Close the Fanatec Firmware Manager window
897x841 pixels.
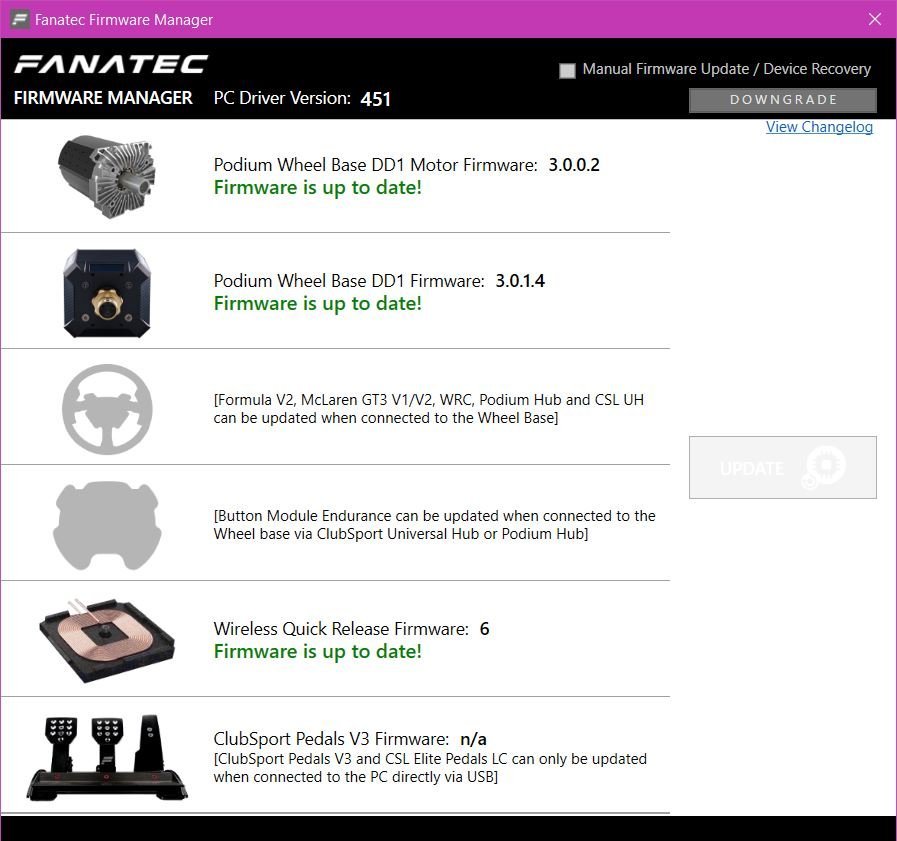click(874, 20)
